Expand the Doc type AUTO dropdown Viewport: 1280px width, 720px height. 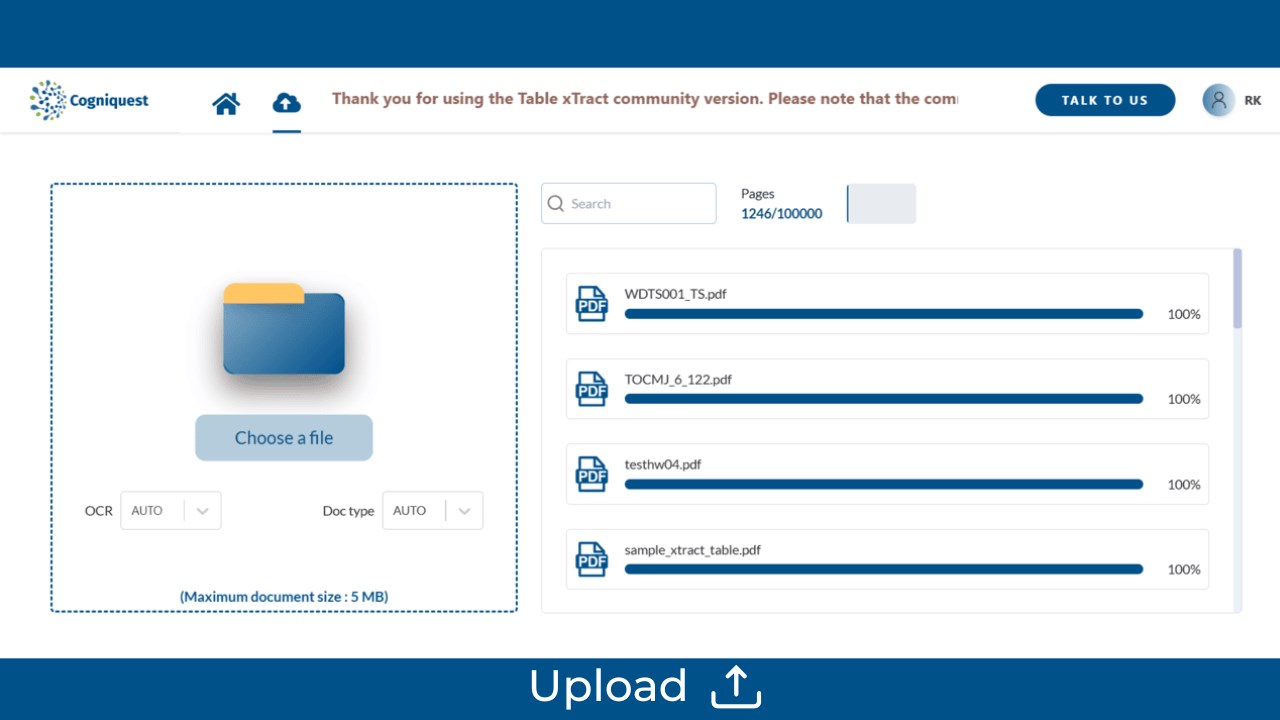(433, 510)
